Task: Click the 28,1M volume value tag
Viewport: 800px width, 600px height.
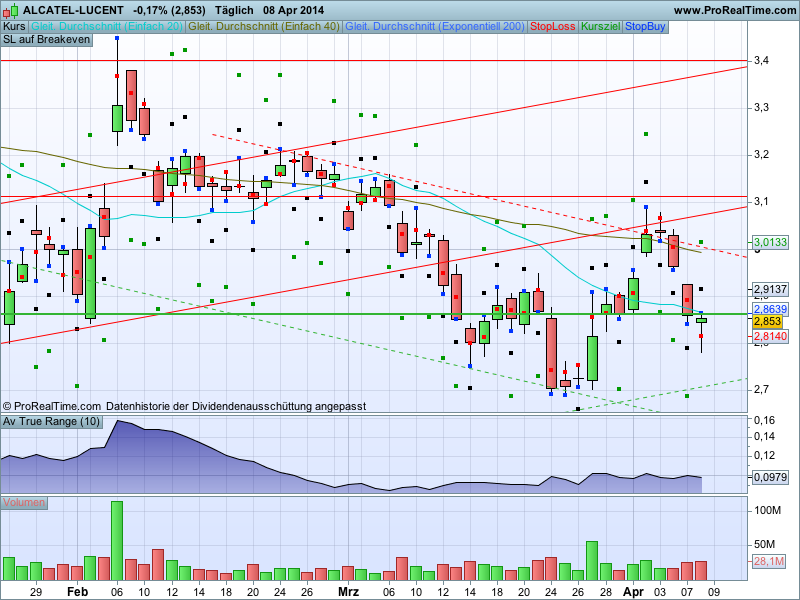Action: (769, 562)
